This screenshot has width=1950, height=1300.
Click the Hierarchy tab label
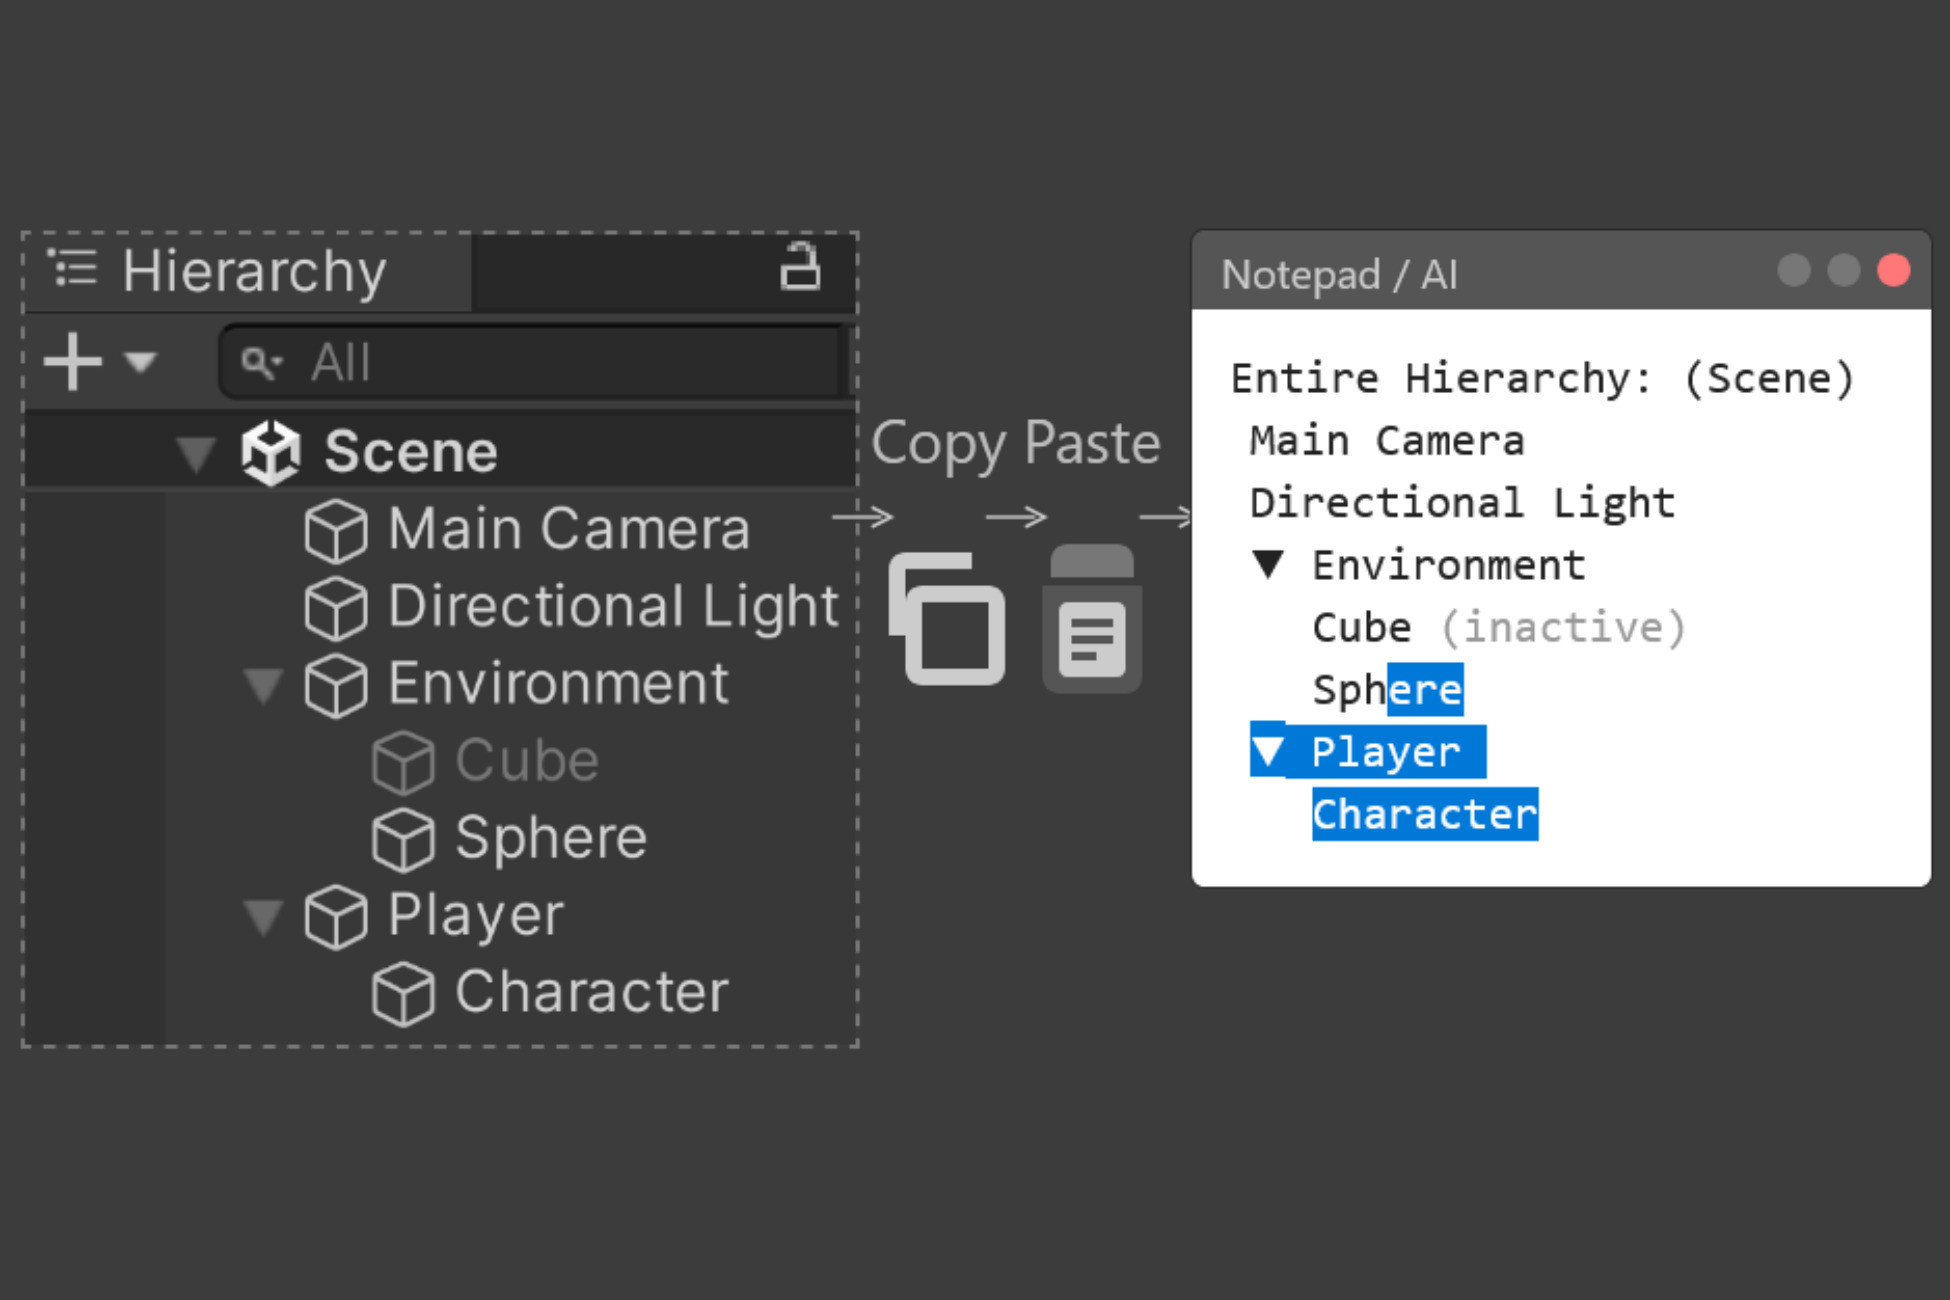coord(254,270)
